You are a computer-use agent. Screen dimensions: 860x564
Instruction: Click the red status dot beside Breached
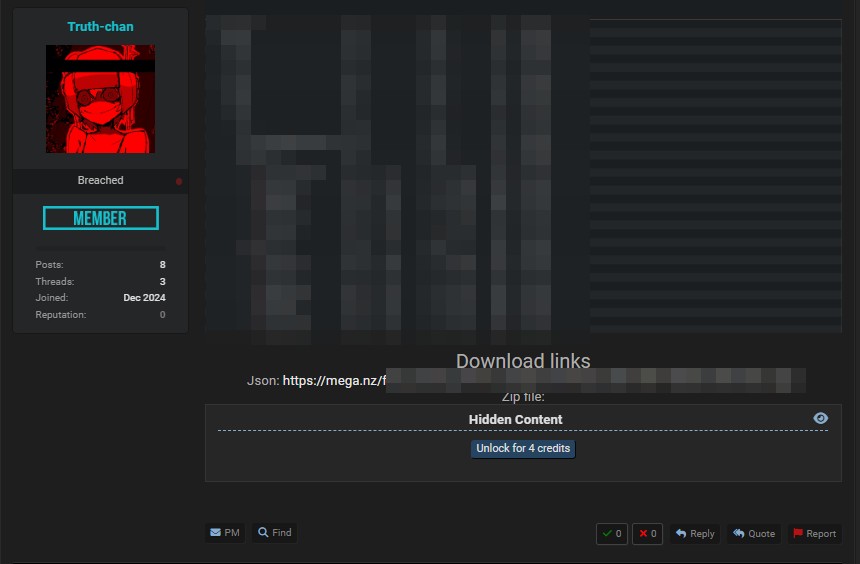pyautogui.click(x=179, y=181)
